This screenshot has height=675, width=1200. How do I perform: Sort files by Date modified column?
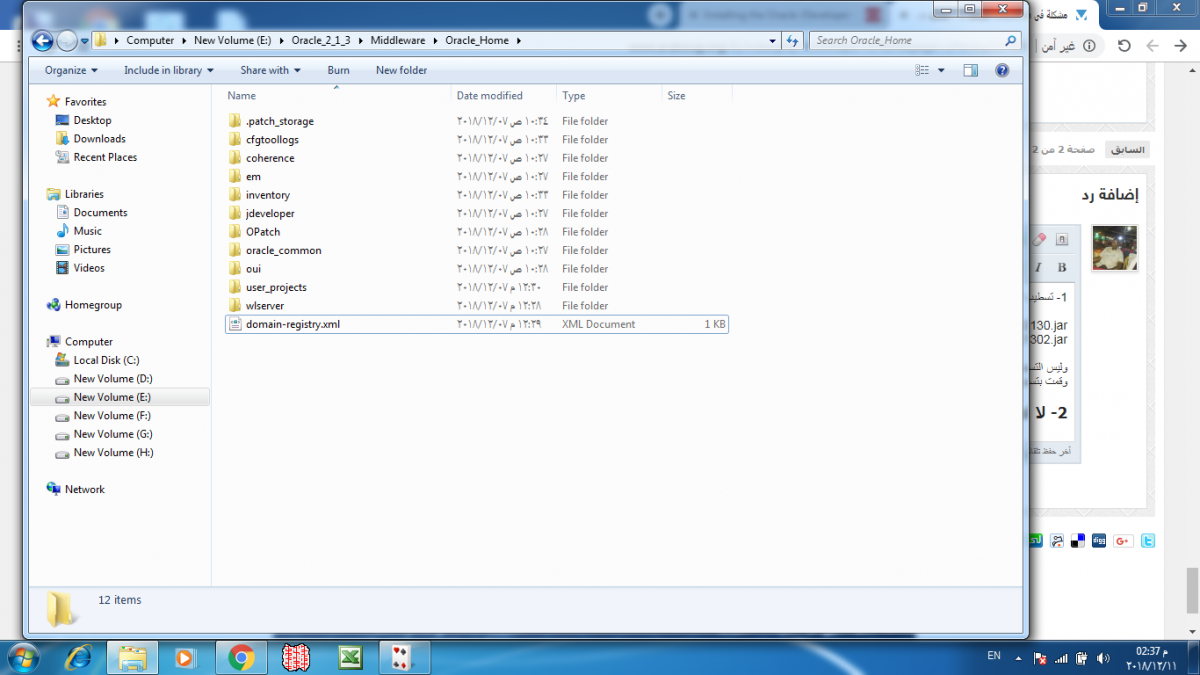[490, 96]
